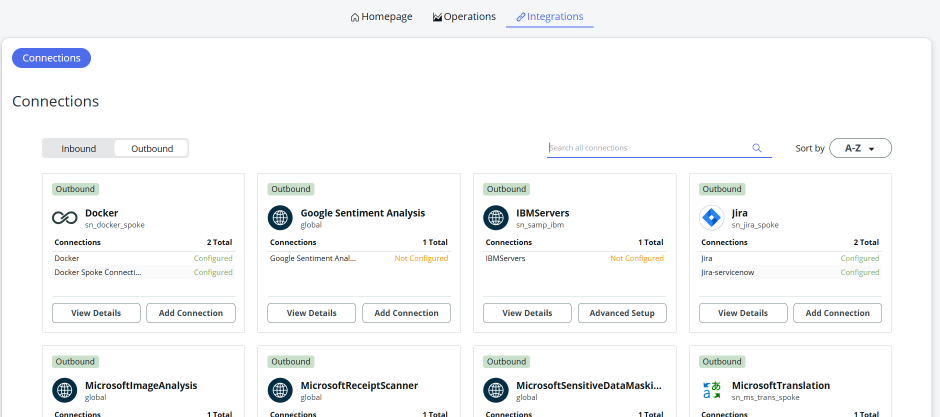This screenshot has height=417, width=940.
Task: Click the MicrosoftTranslation card title
Action: pos(781,385)
